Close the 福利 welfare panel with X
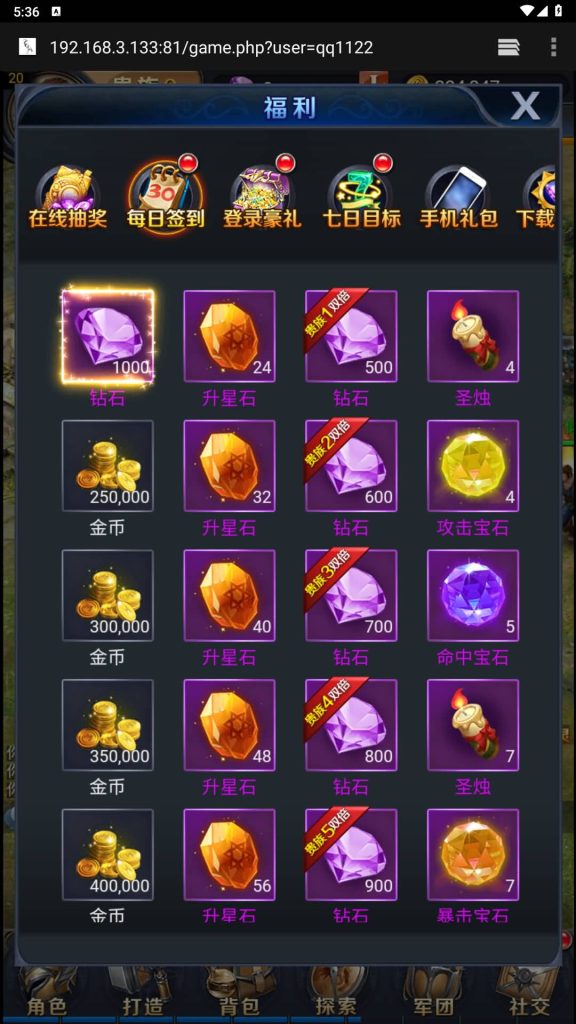576x1024 pixels. 525,105
